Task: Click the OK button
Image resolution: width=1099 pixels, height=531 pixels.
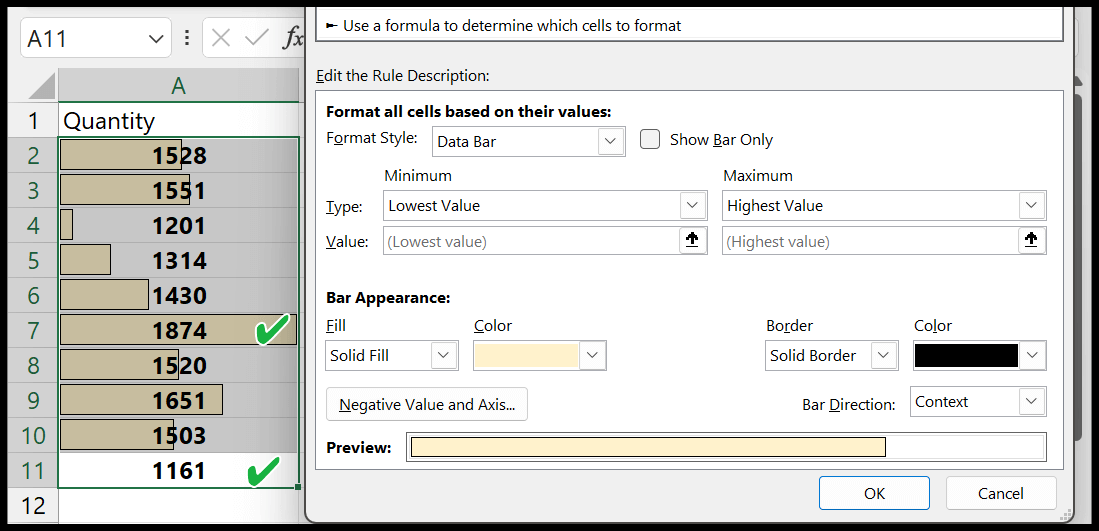Action: coord(874,493)
